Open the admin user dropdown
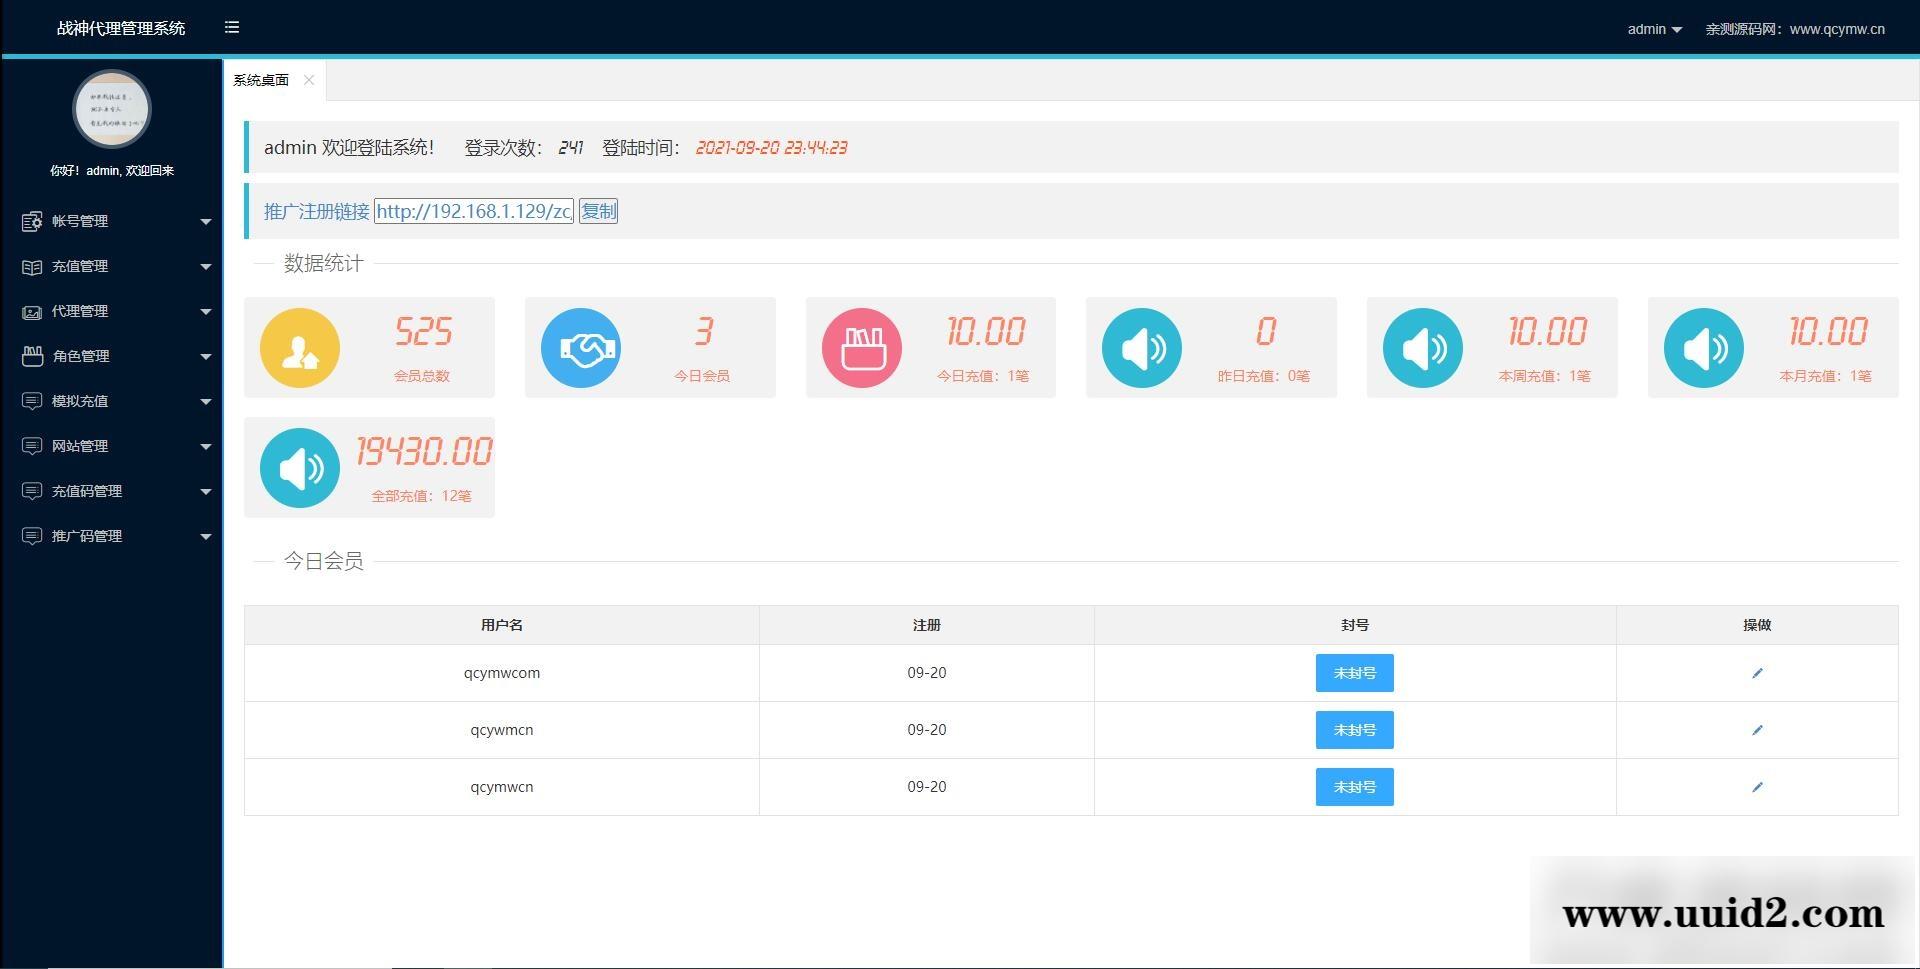This screenshot has height=969, width=1920. pos(1654,29)
